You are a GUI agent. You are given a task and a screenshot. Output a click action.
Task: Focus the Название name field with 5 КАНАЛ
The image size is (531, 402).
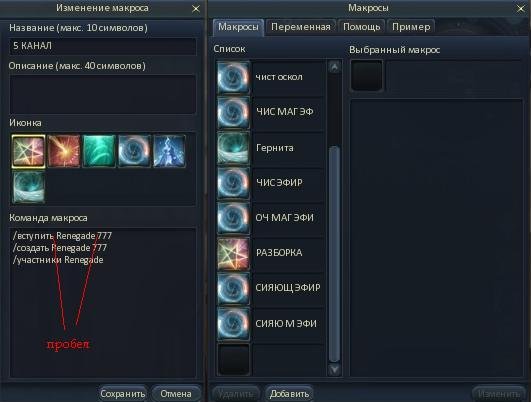103,46
